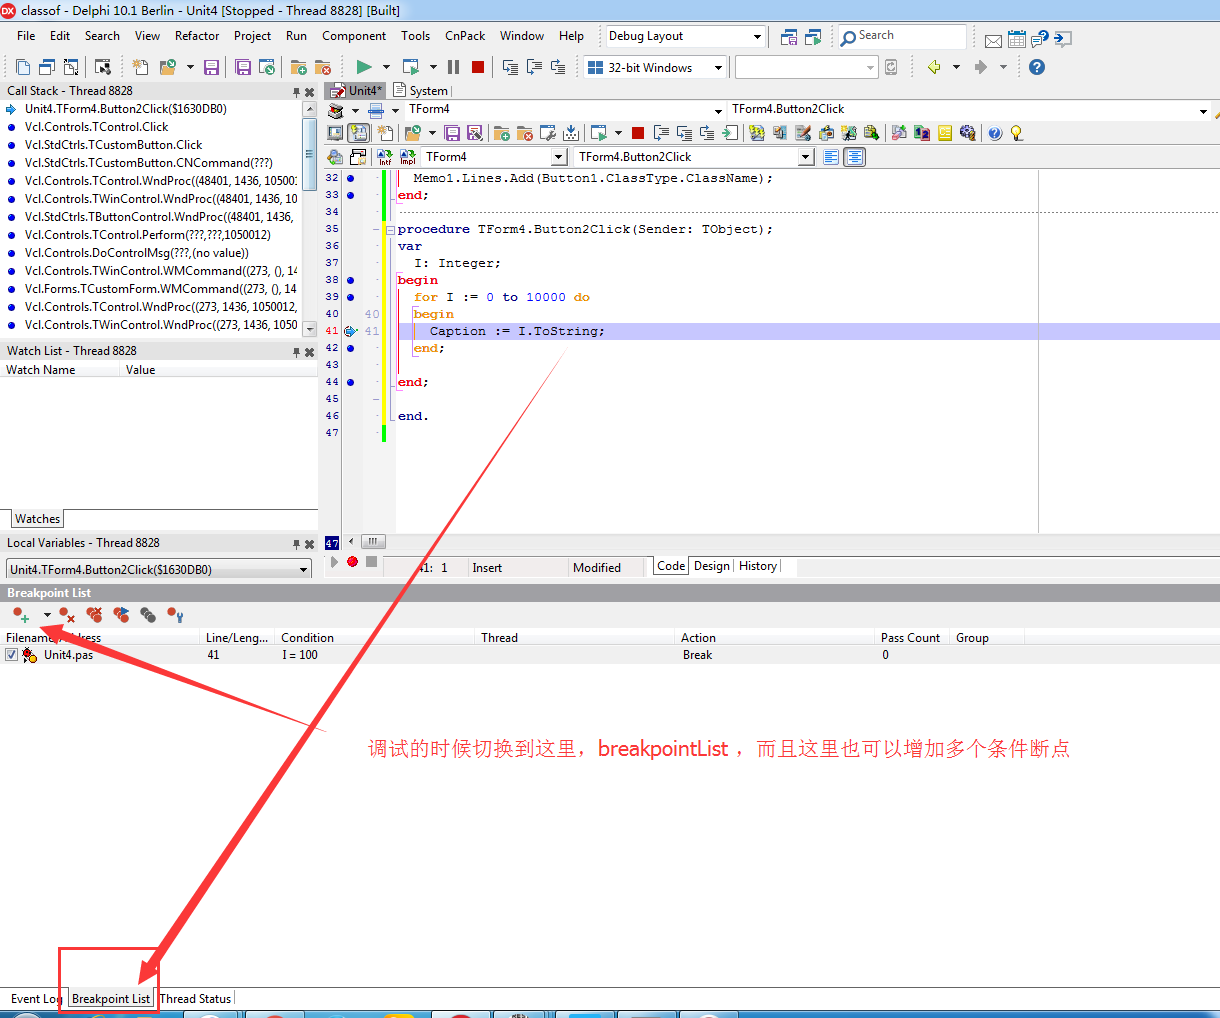This screenshot has height=1018, width=1220.
Task: Click the Add file to project icon
Action: [x=298, y=67]
